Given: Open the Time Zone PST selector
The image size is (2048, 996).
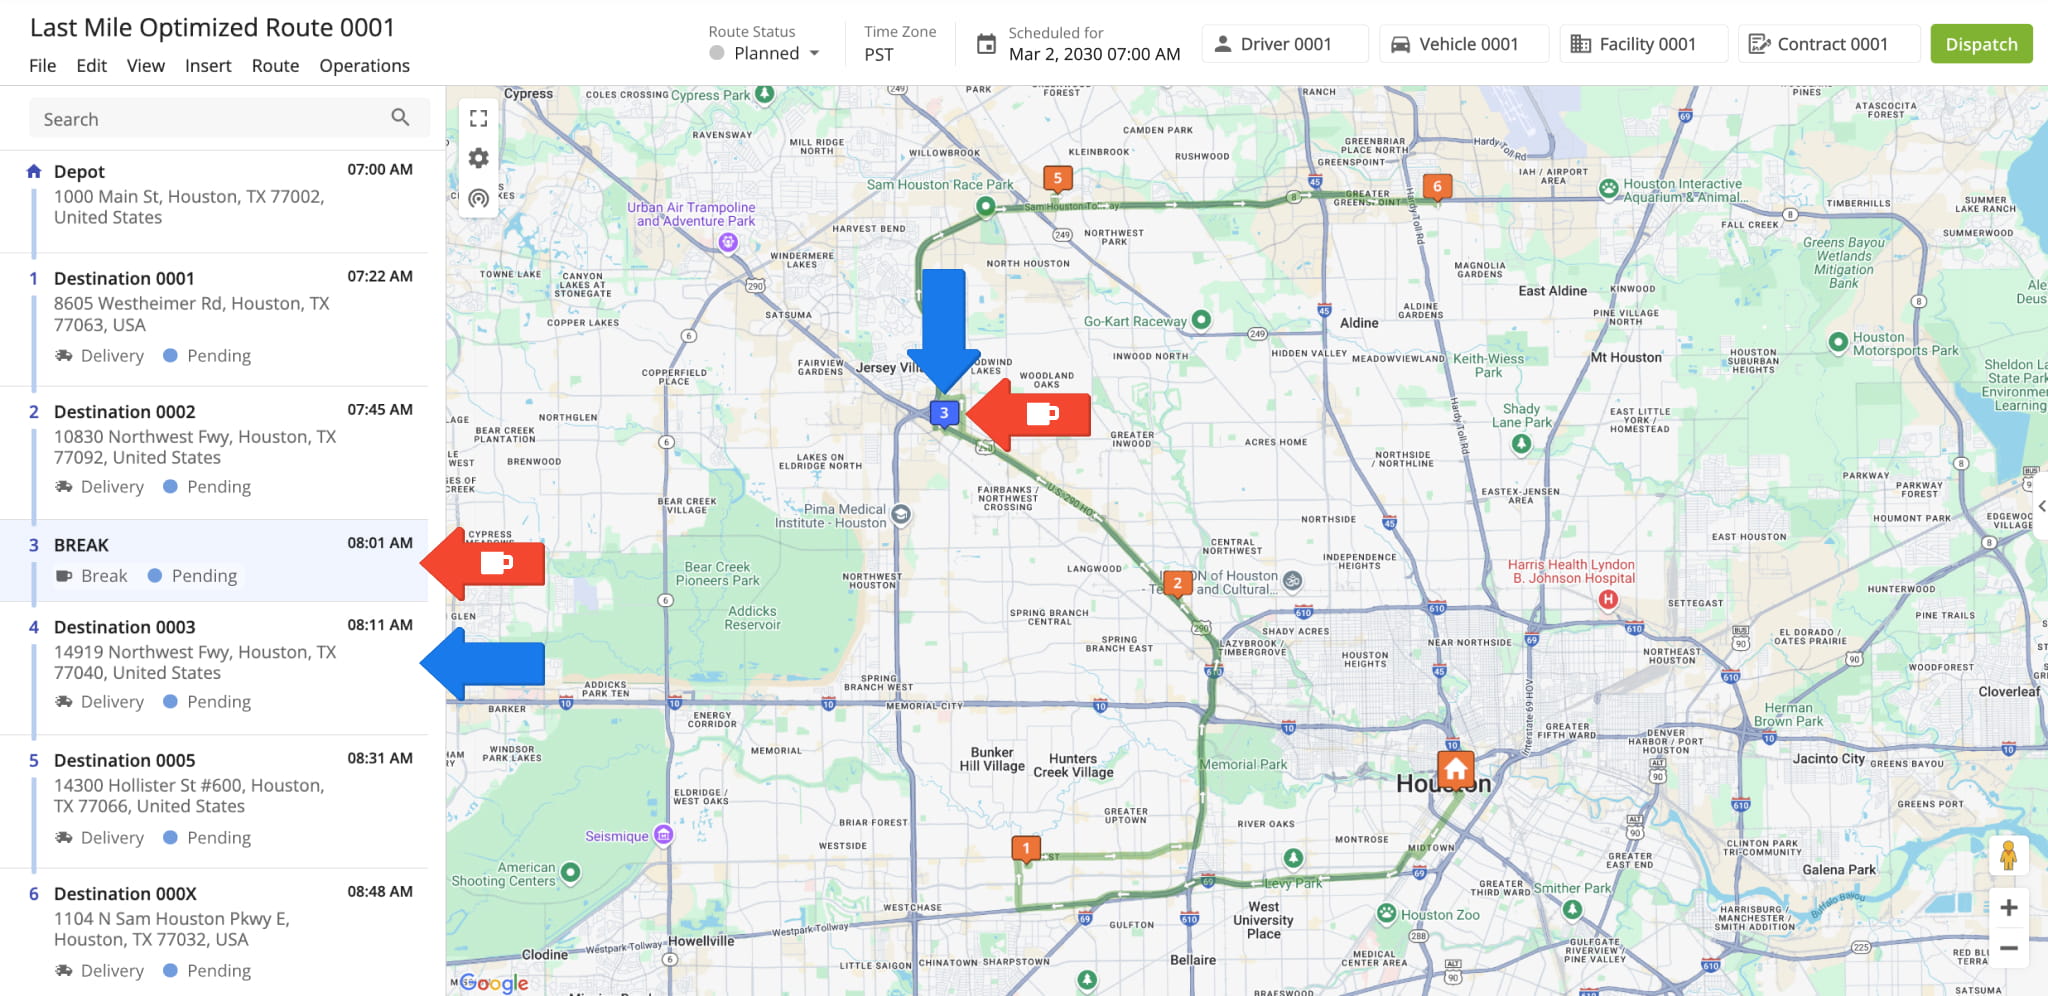Looking at the screenshot, I should pyautogui.click(x=879, y=54).
